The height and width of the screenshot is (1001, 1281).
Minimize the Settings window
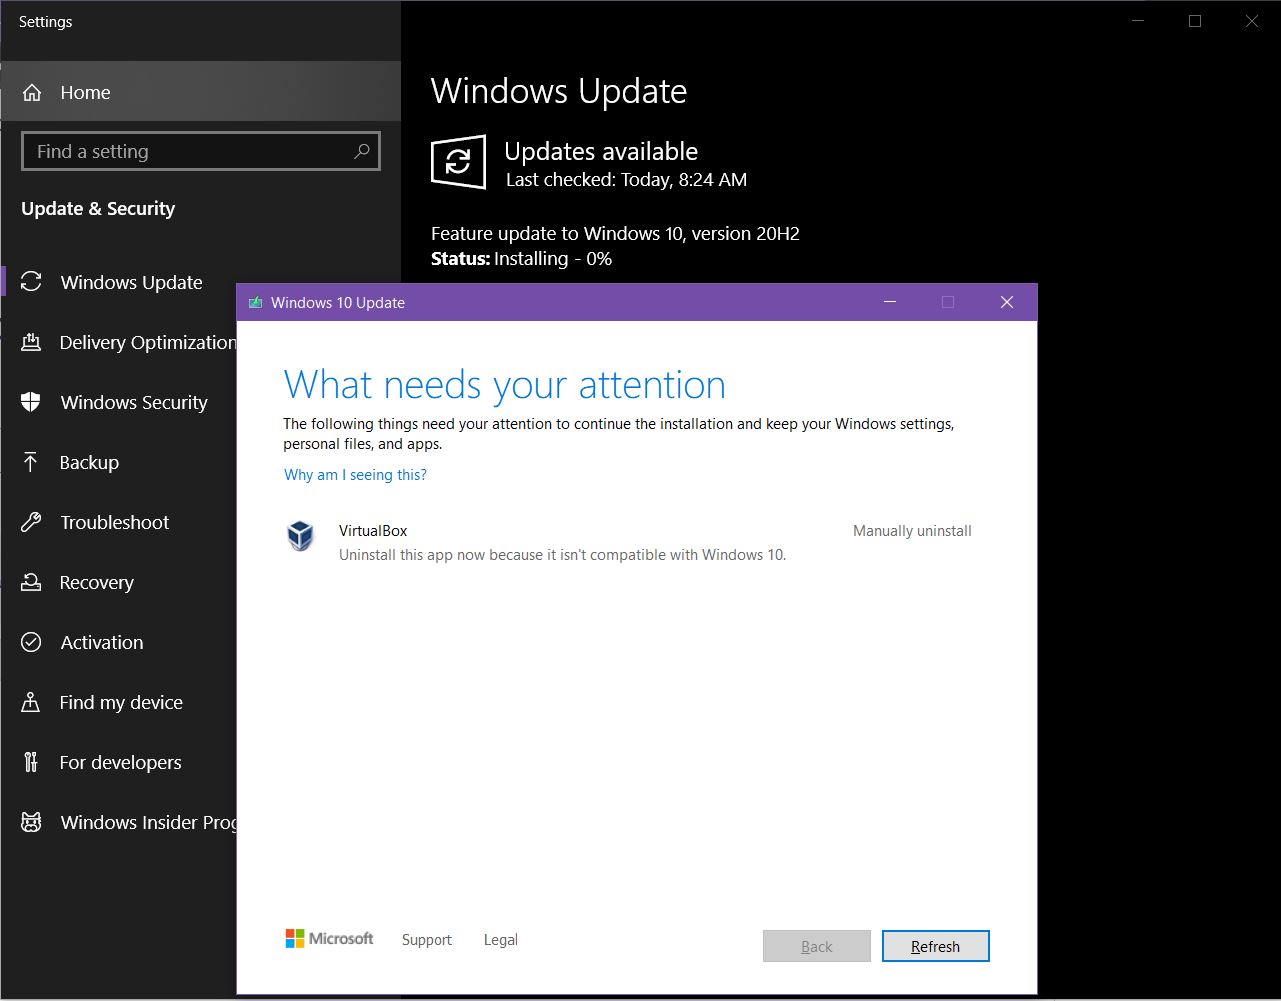point(1137,21)
